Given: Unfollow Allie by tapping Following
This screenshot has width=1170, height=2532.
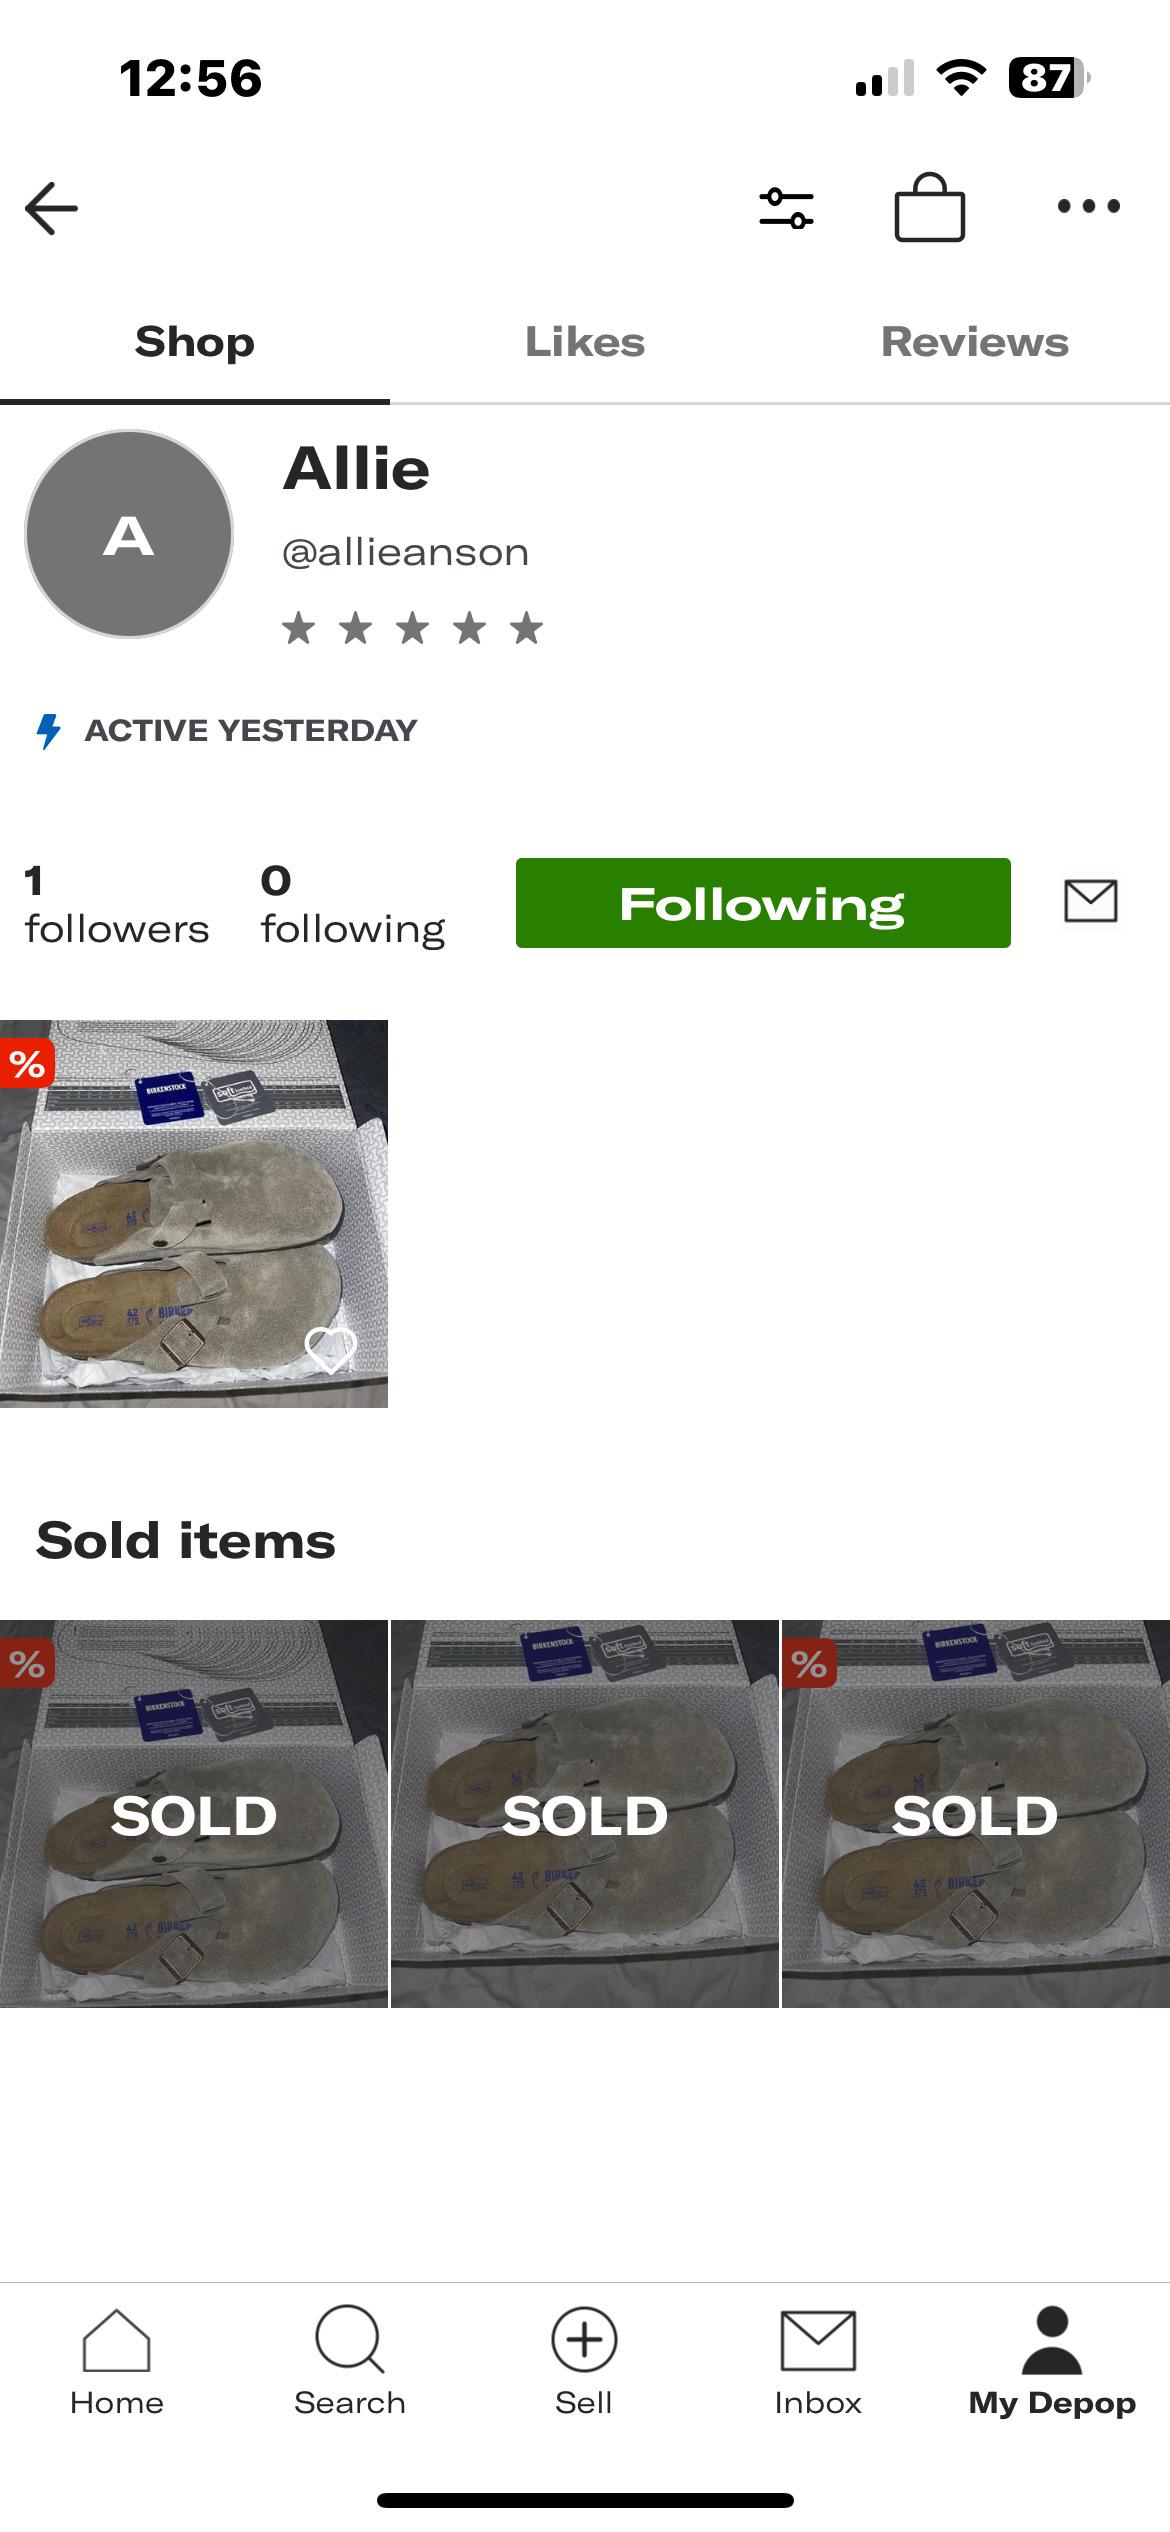Looking at the screenshot, I should pyautogui.click(x=763, y=902).
